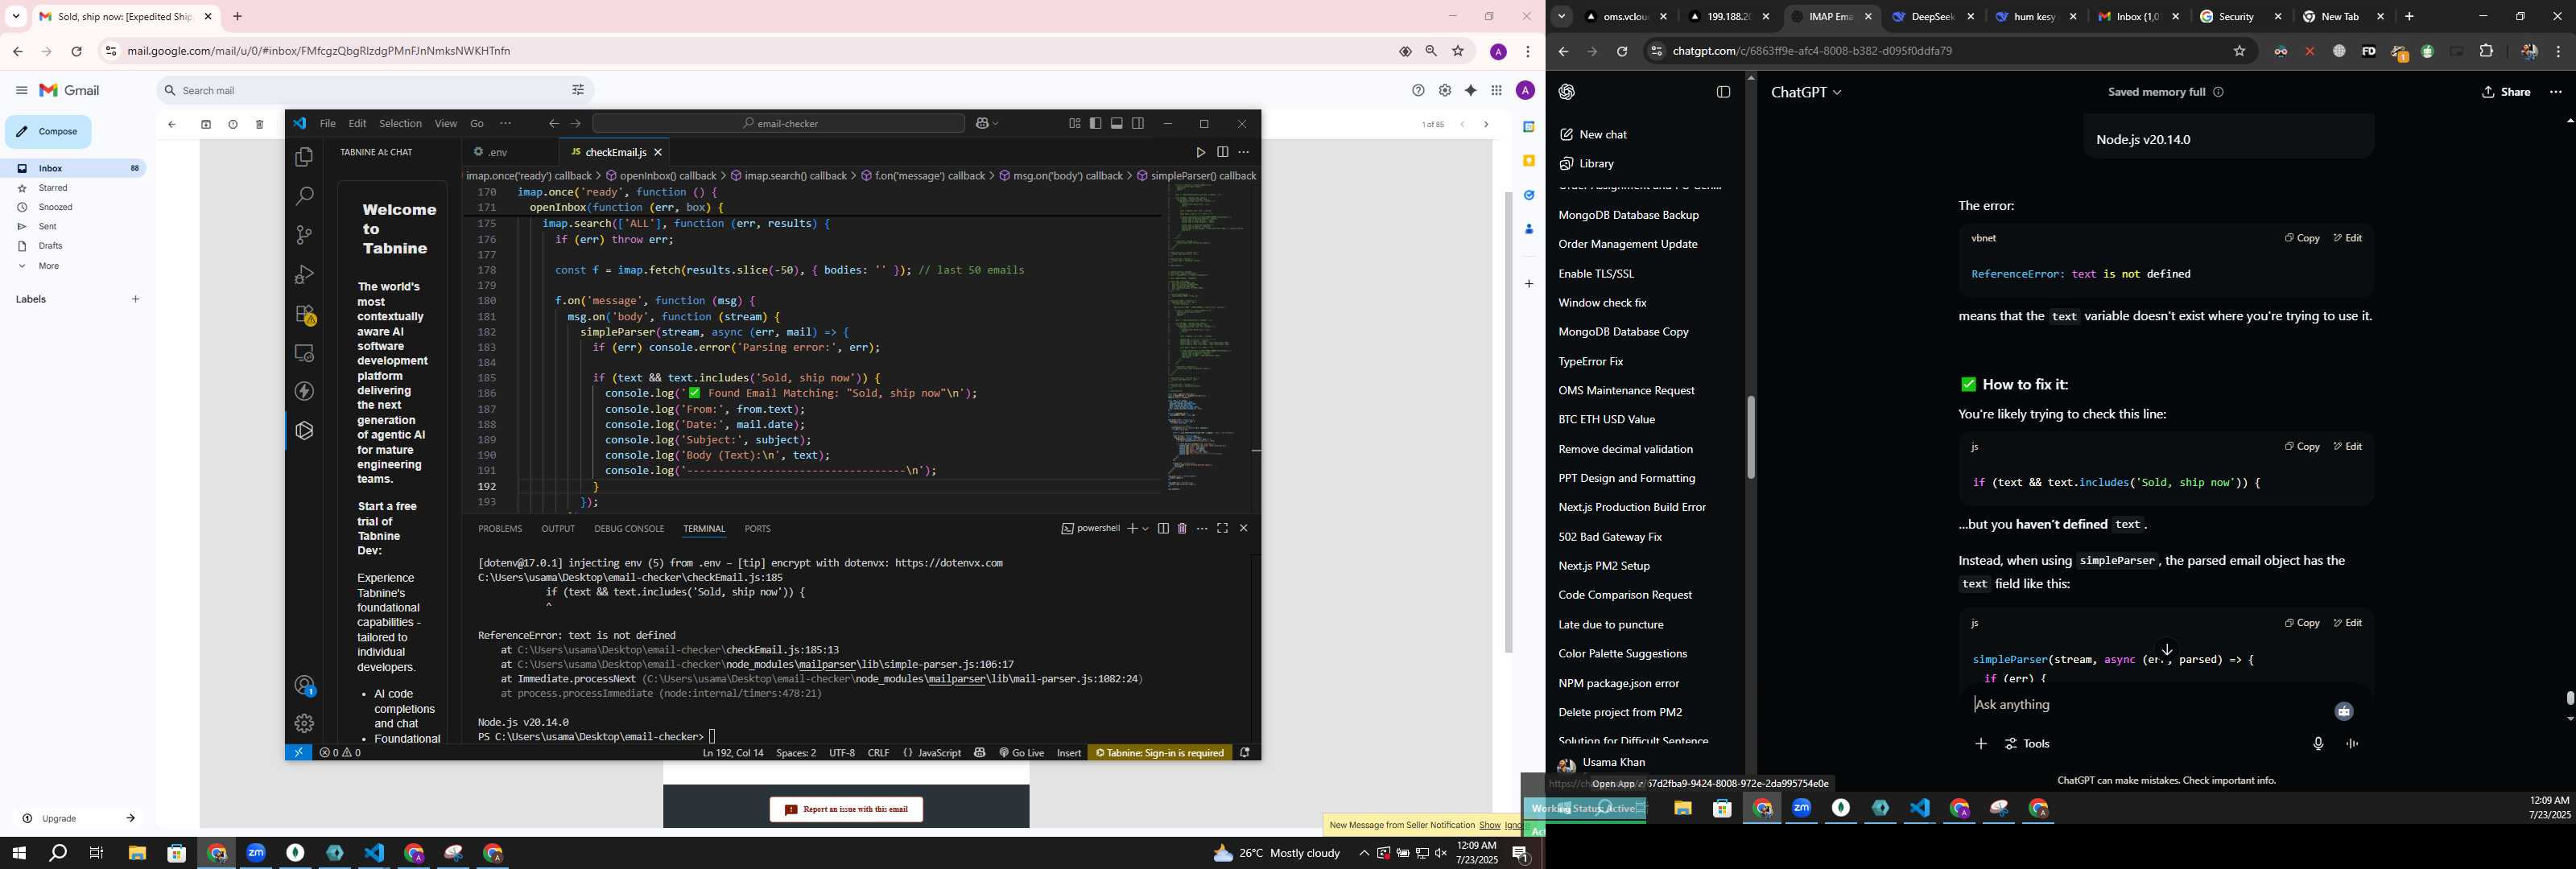2576x869 pixels.
Task: Toggle VS Code bottom panel visibility
Action: click(x=1117, y=124)
